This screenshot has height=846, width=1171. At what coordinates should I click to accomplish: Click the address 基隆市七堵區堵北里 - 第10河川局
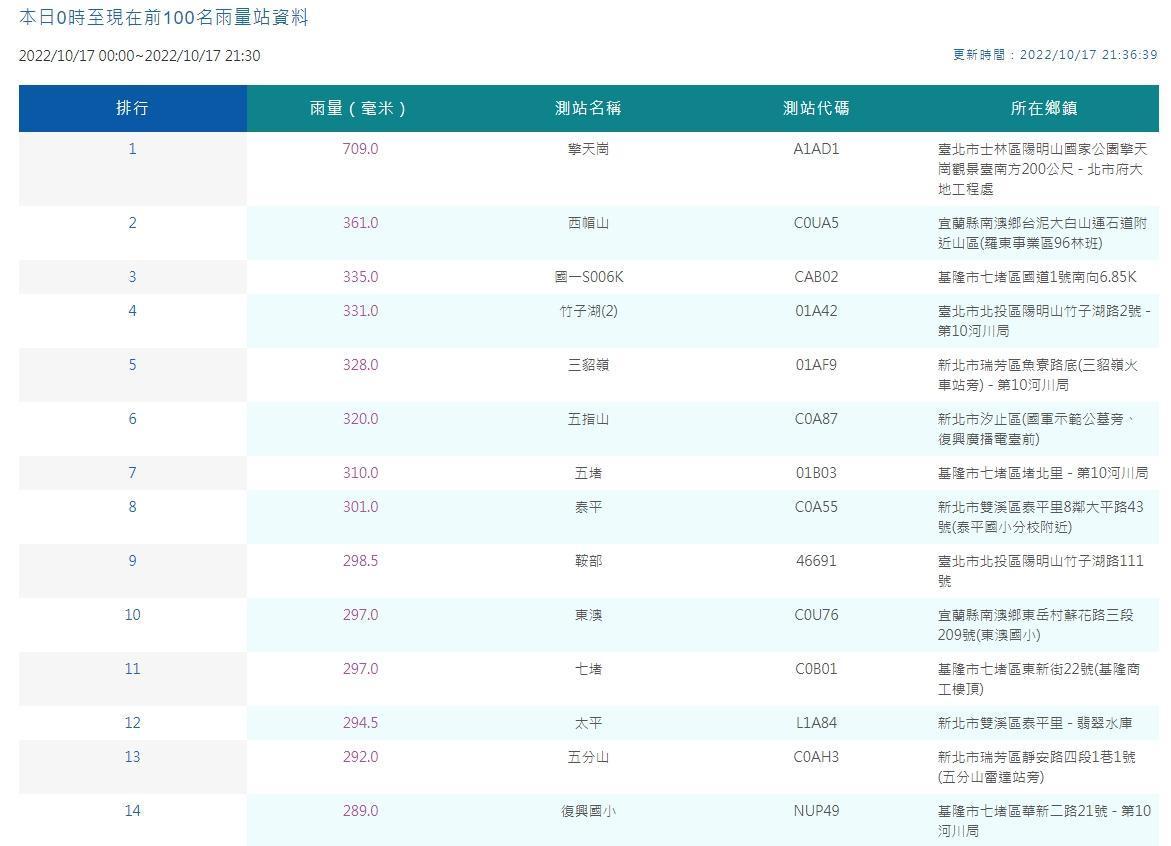pos(1043,473)
